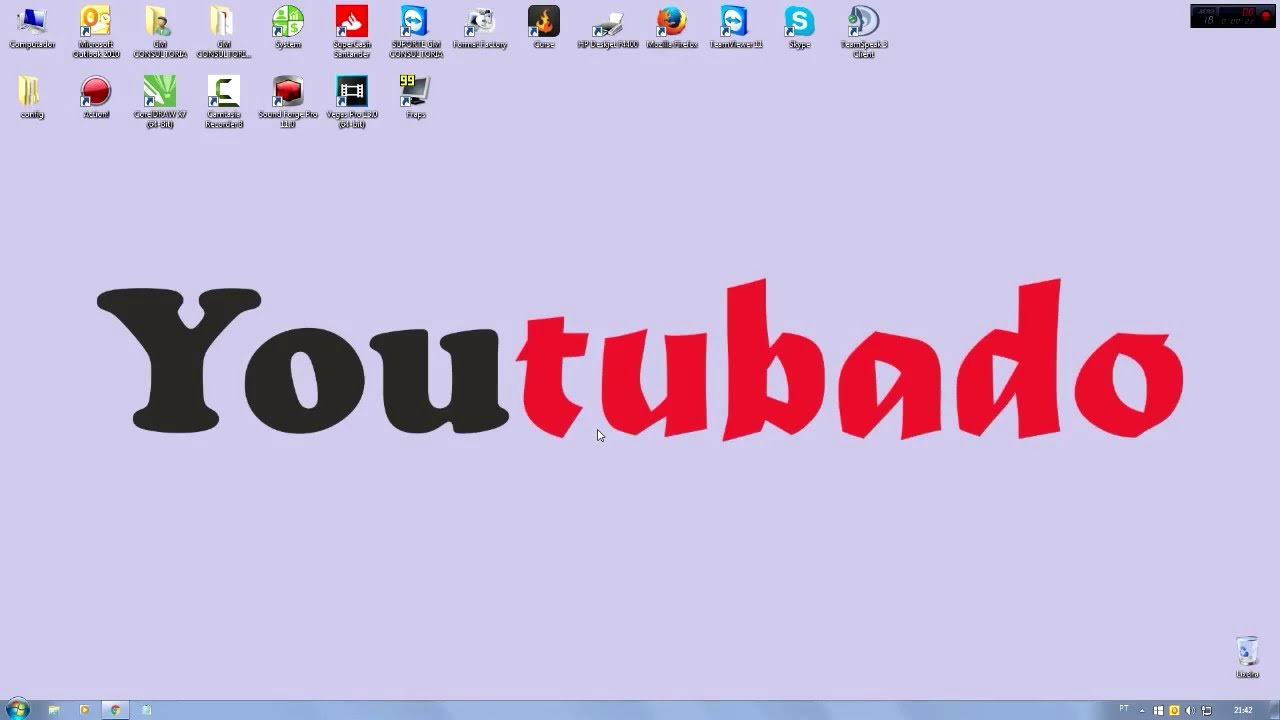Open the volume control in tray
The width and height of the screenshot is (1280, 720).
coord(1190,710)
